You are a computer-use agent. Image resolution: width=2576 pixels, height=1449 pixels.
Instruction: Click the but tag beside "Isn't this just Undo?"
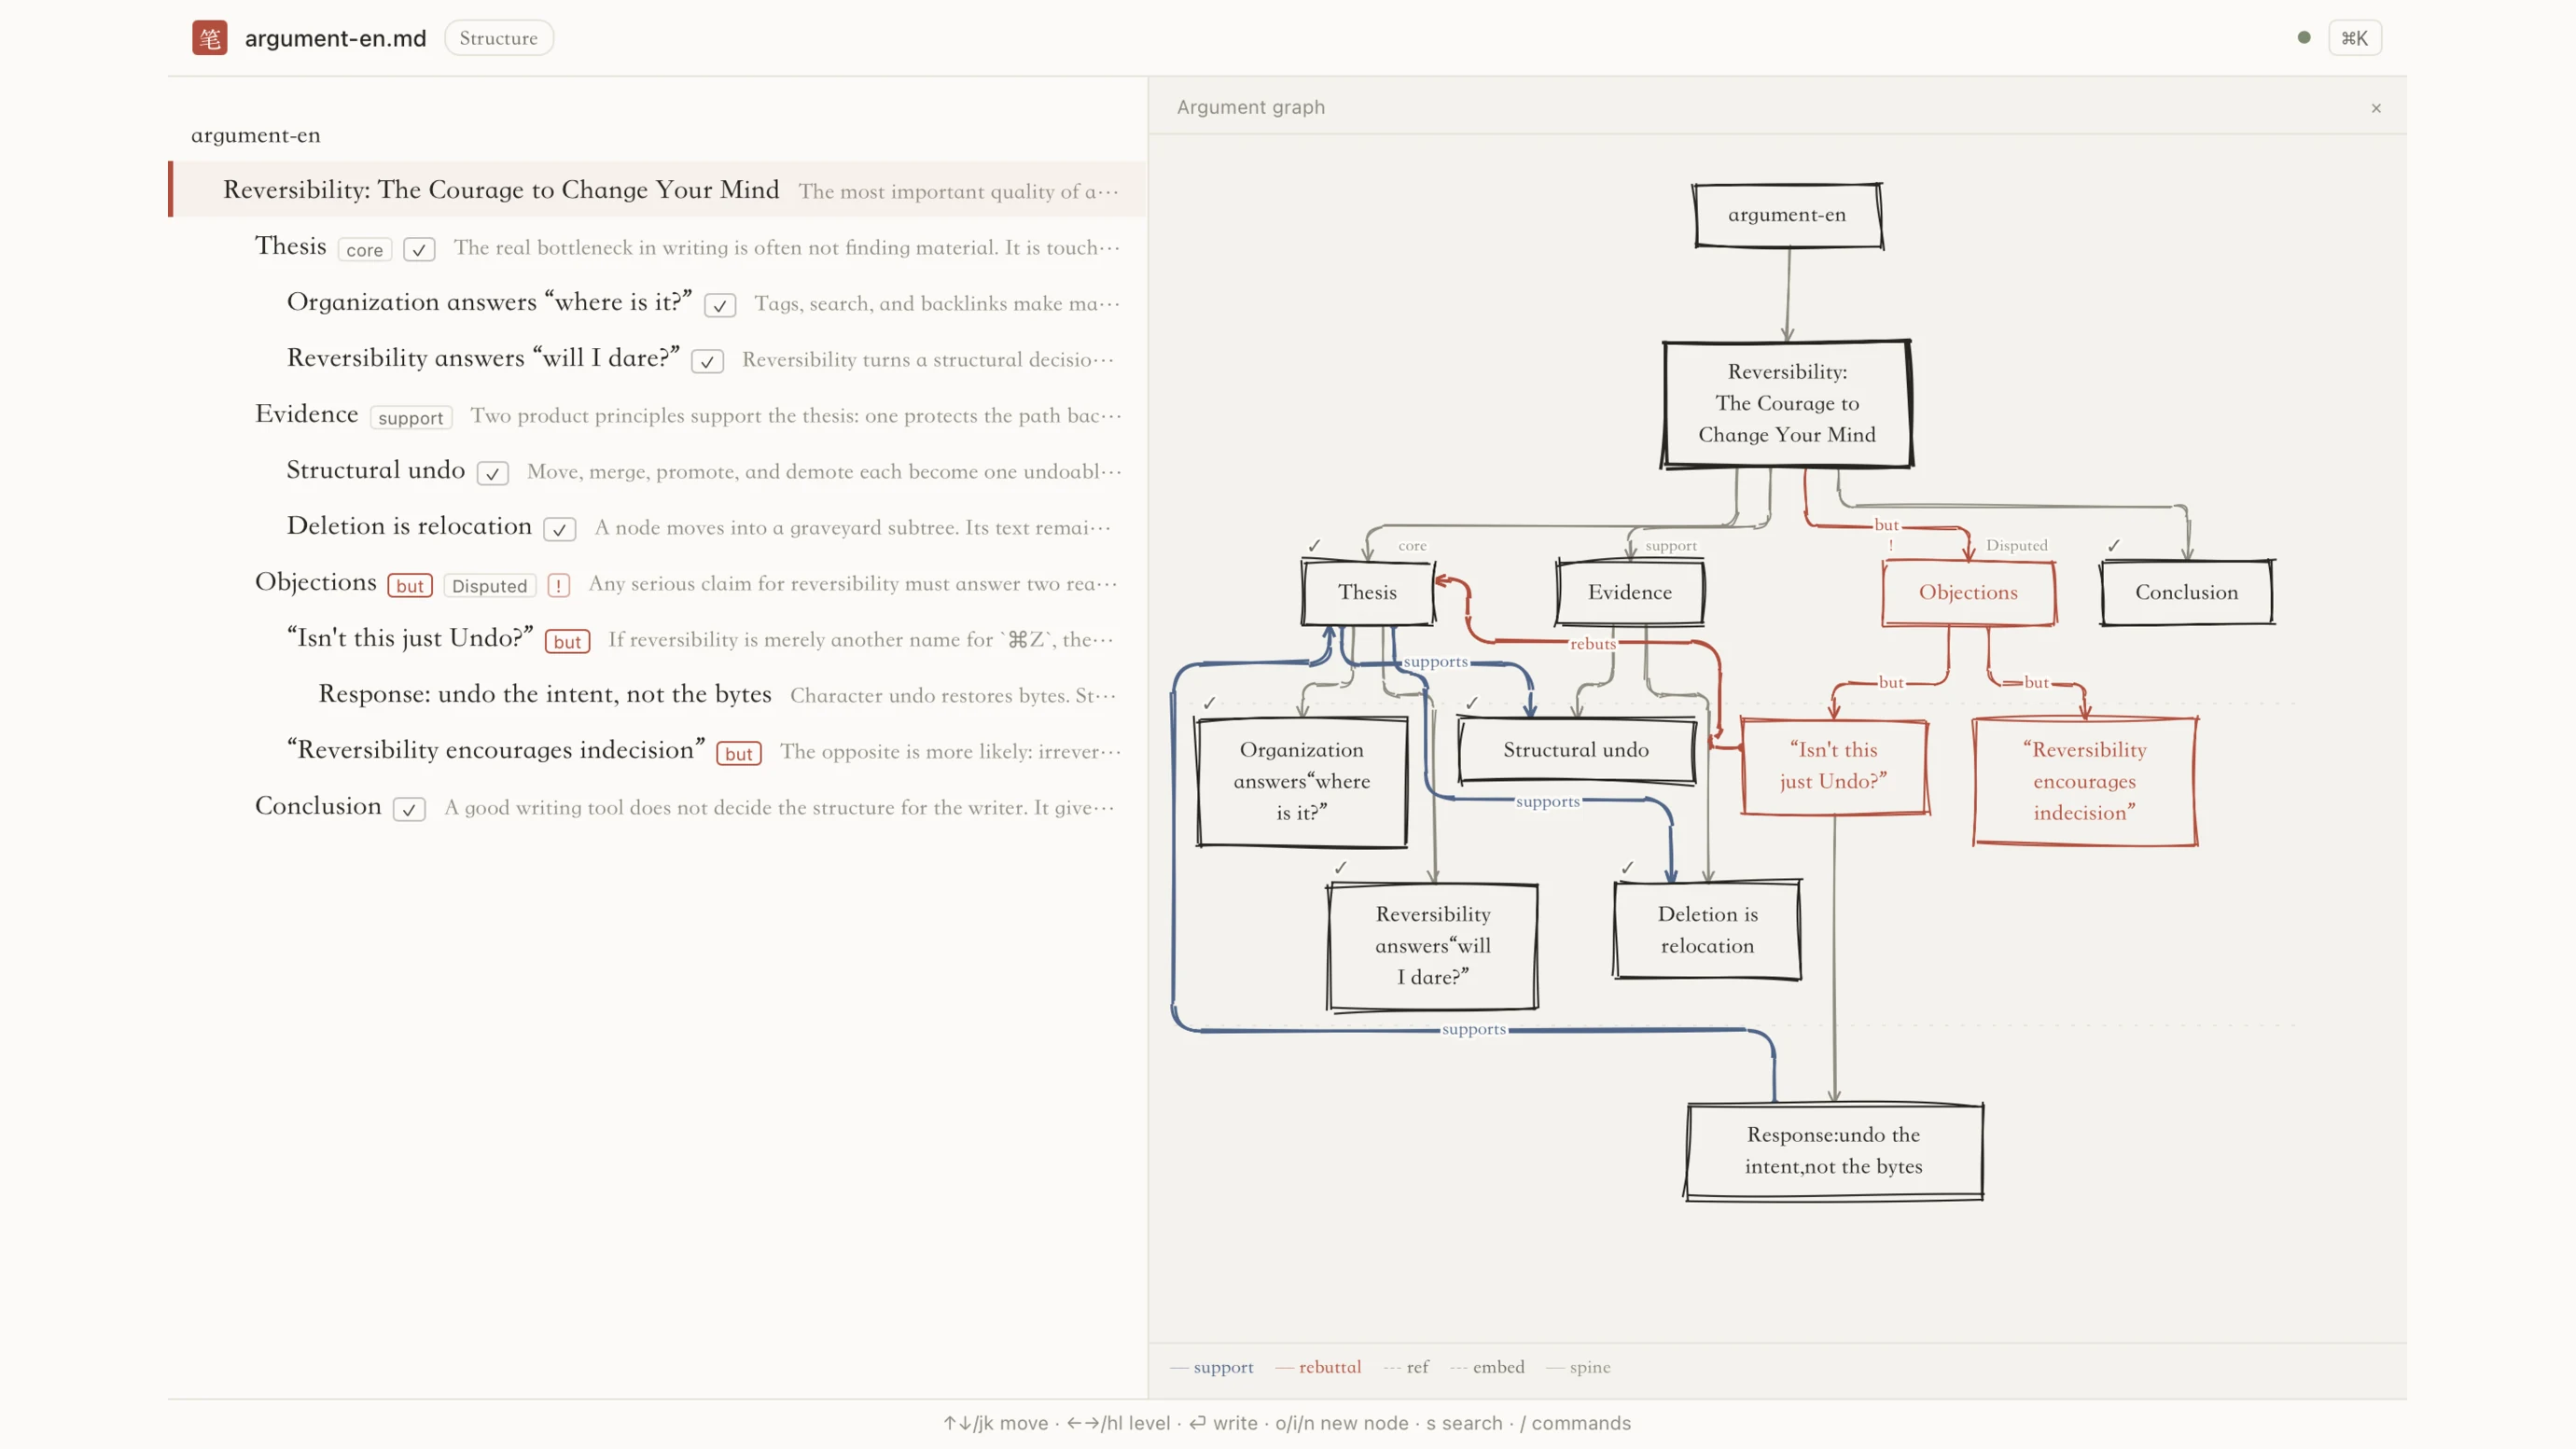tap(567, 642)
